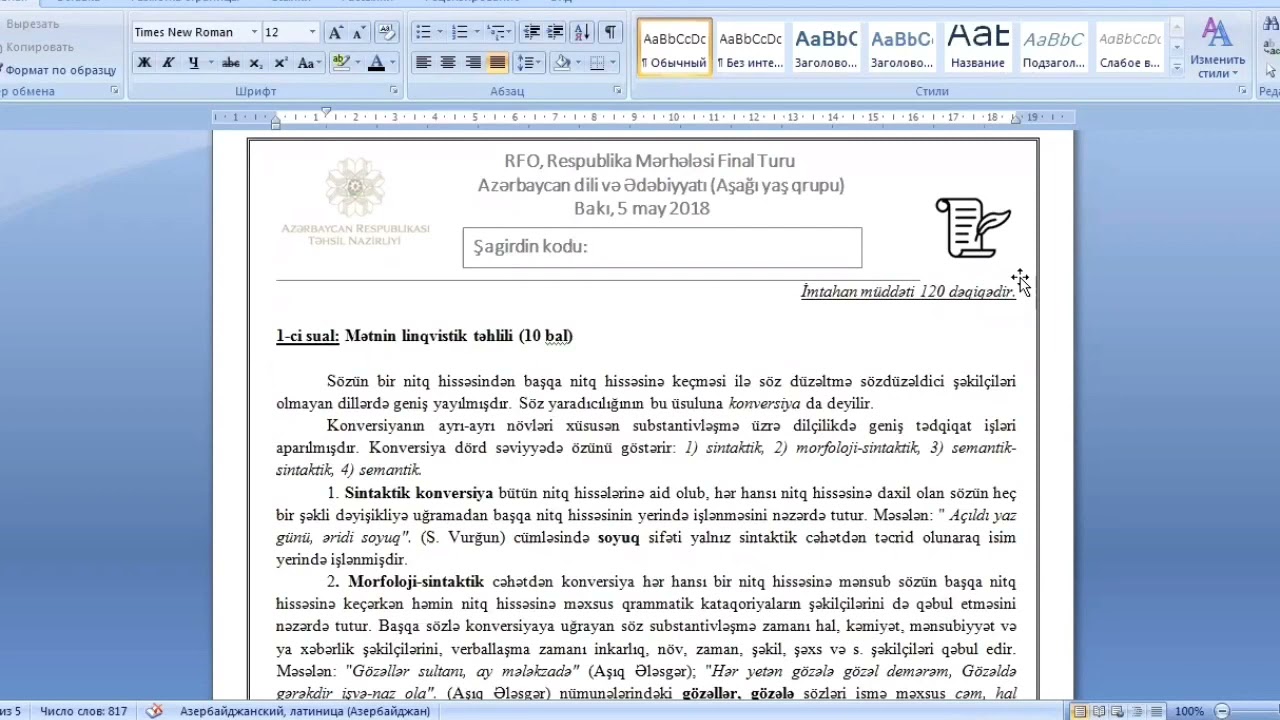
Task: Click Формат по образцу (Format Painter)
Action: (60, 70)
